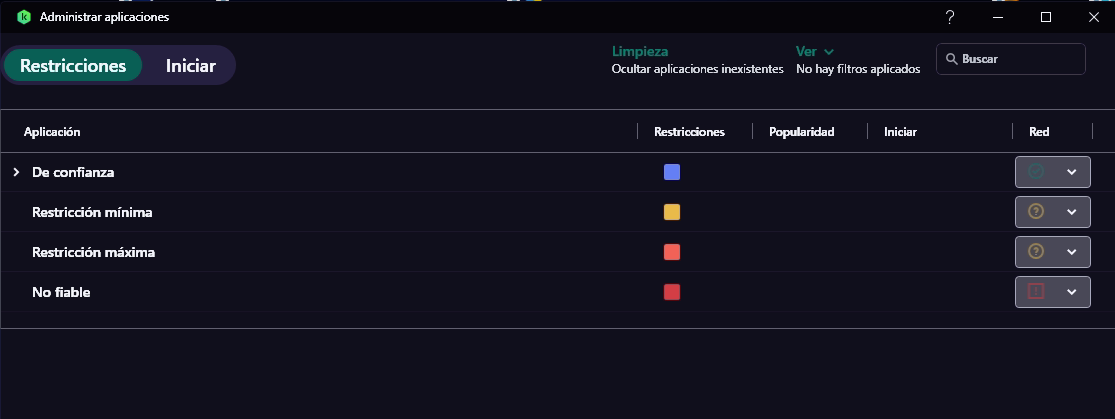Click the Buscar search field
The height and width of the screenshot is (419, 1115).
[1020, 59]
